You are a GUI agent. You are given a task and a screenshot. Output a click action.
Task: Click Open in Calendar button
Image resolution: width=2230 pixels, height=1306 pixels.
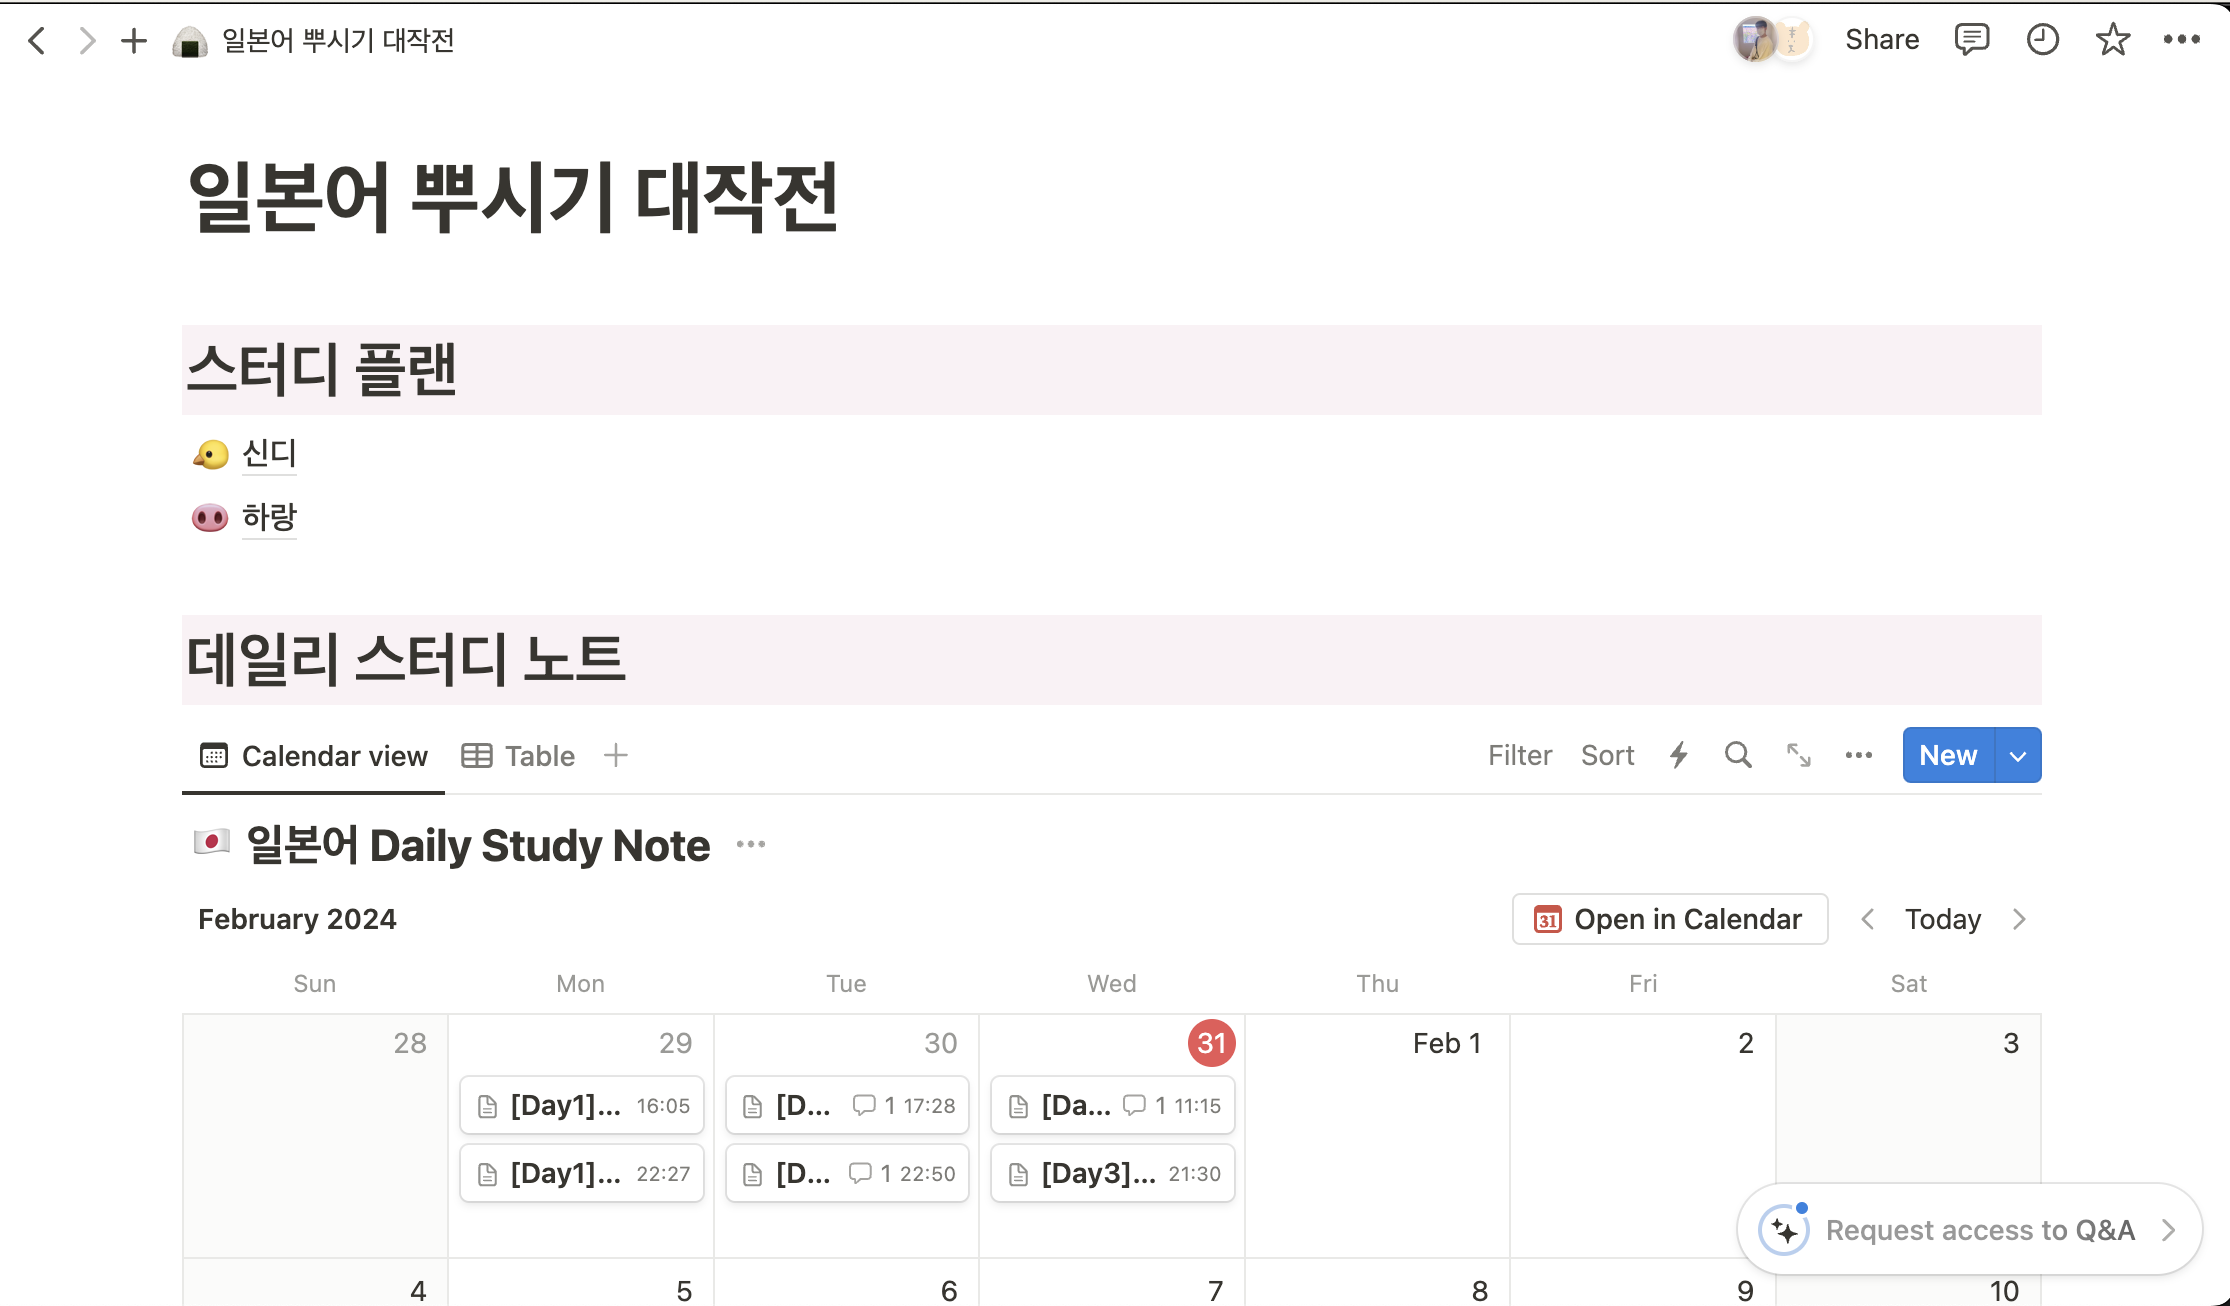click(x=1670, y=919)
